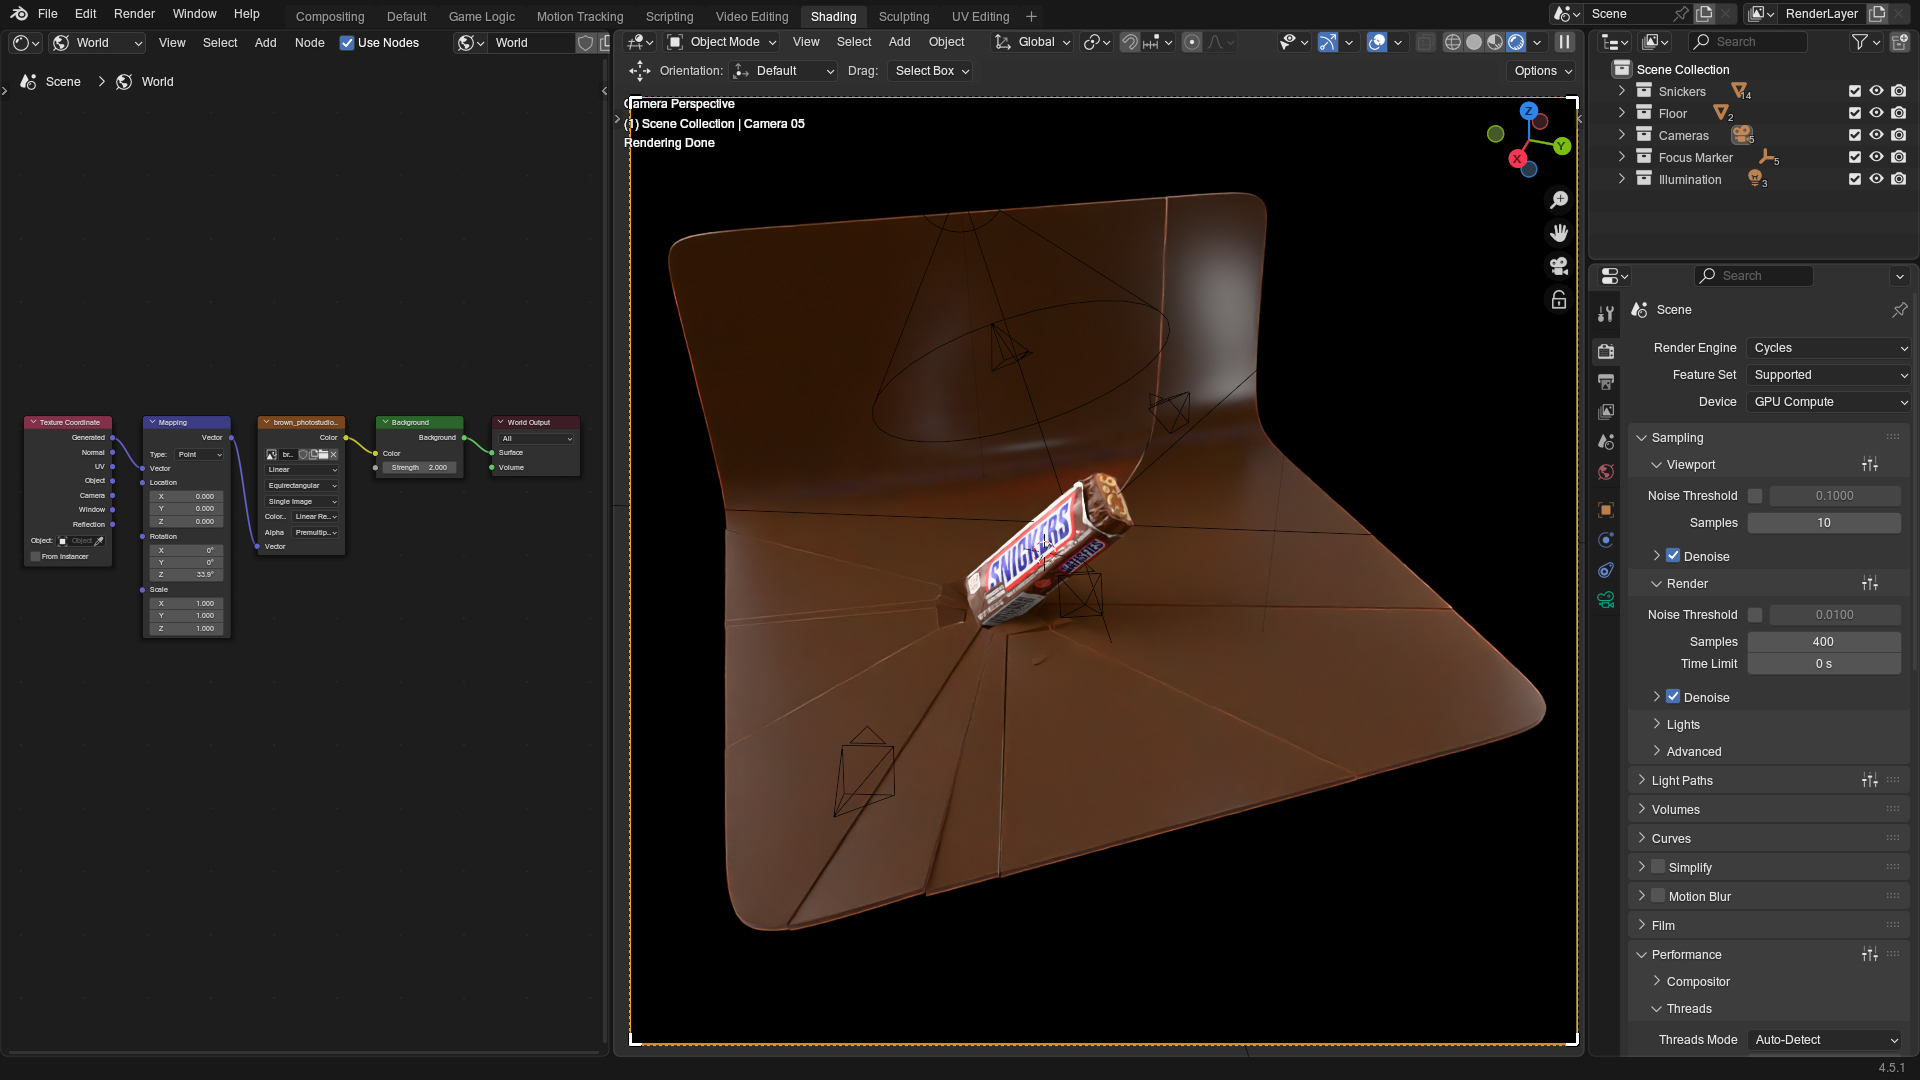Open the Threads Mode dropdown

(x=1825, y=1040)
